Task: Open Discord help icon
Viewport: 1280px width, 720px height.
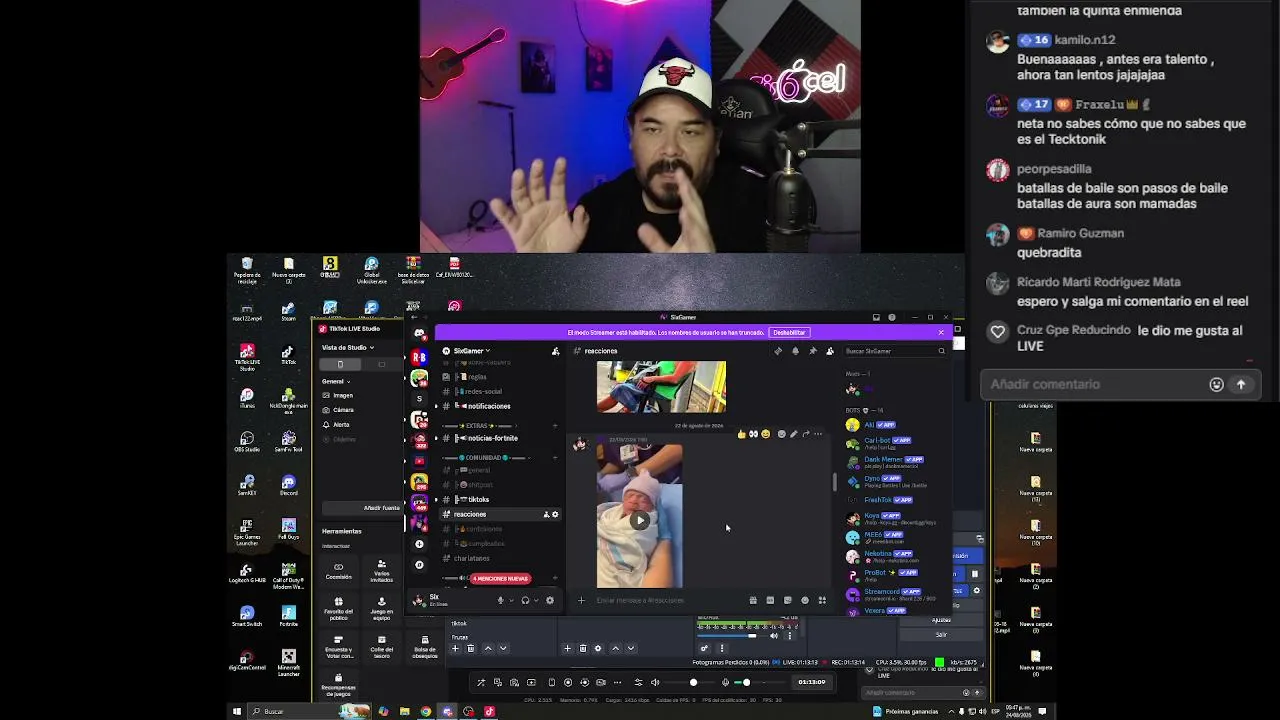Action: click(892, 318)
